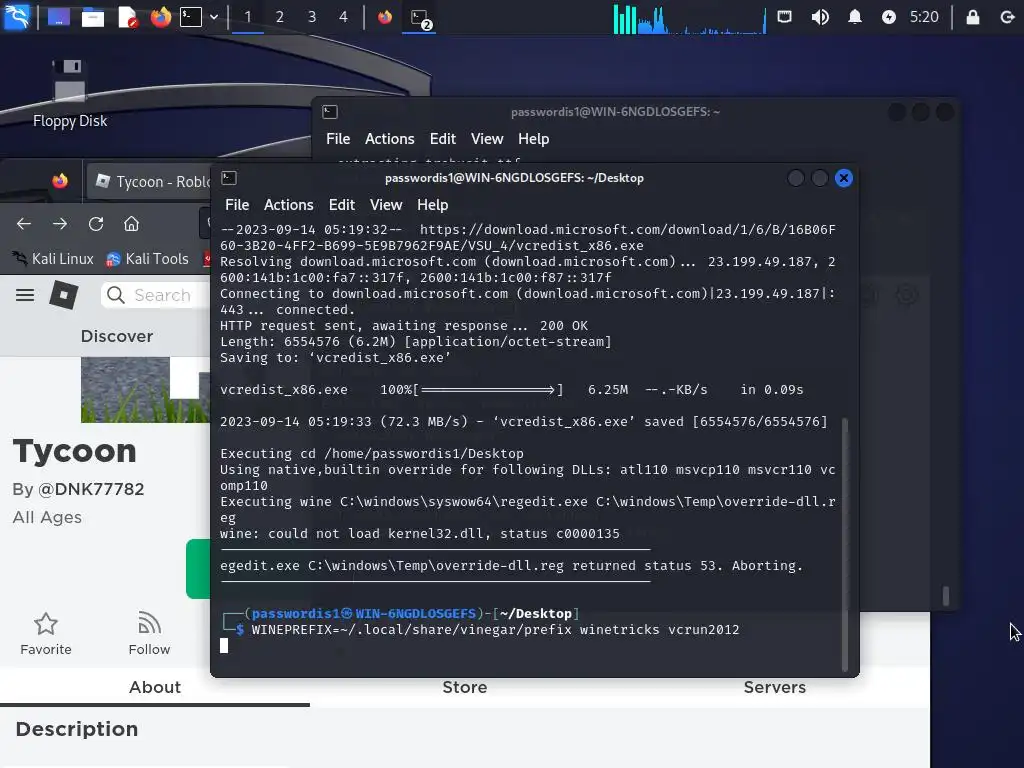Open the file manager from the panel

[93, 17]
